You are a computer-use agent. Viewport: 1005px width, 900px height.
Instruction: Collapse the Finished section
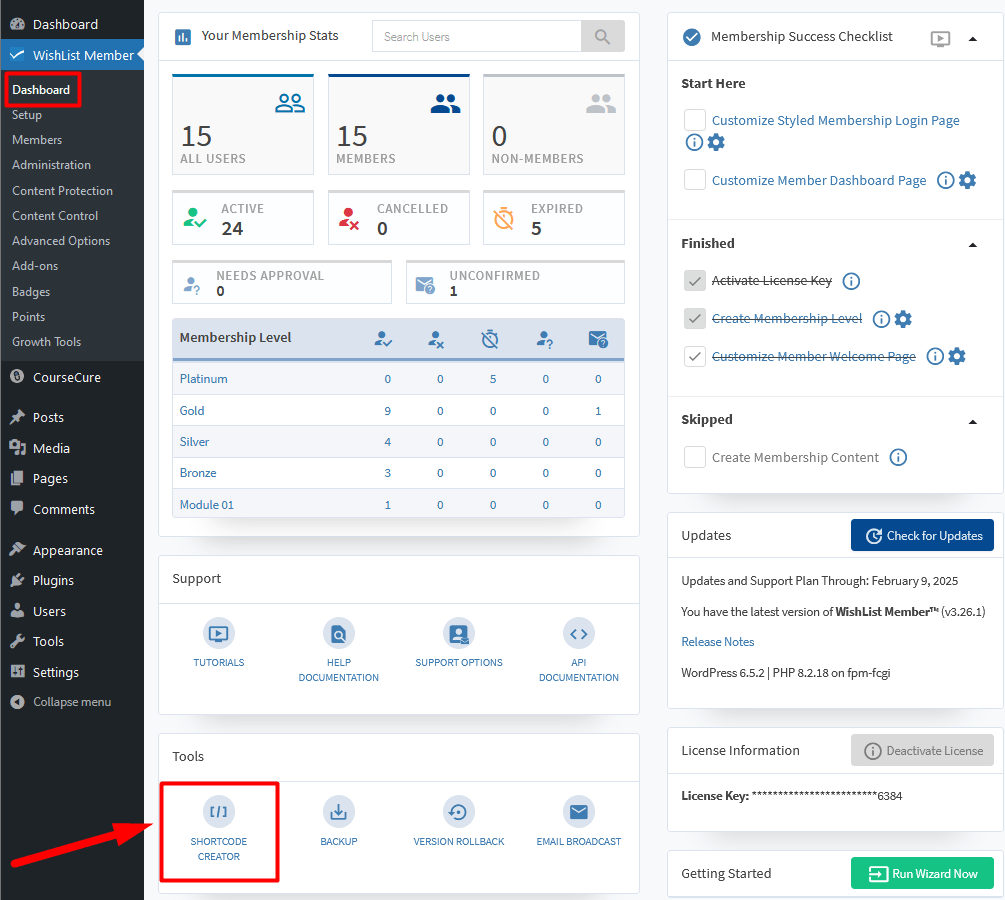(973, 245)
